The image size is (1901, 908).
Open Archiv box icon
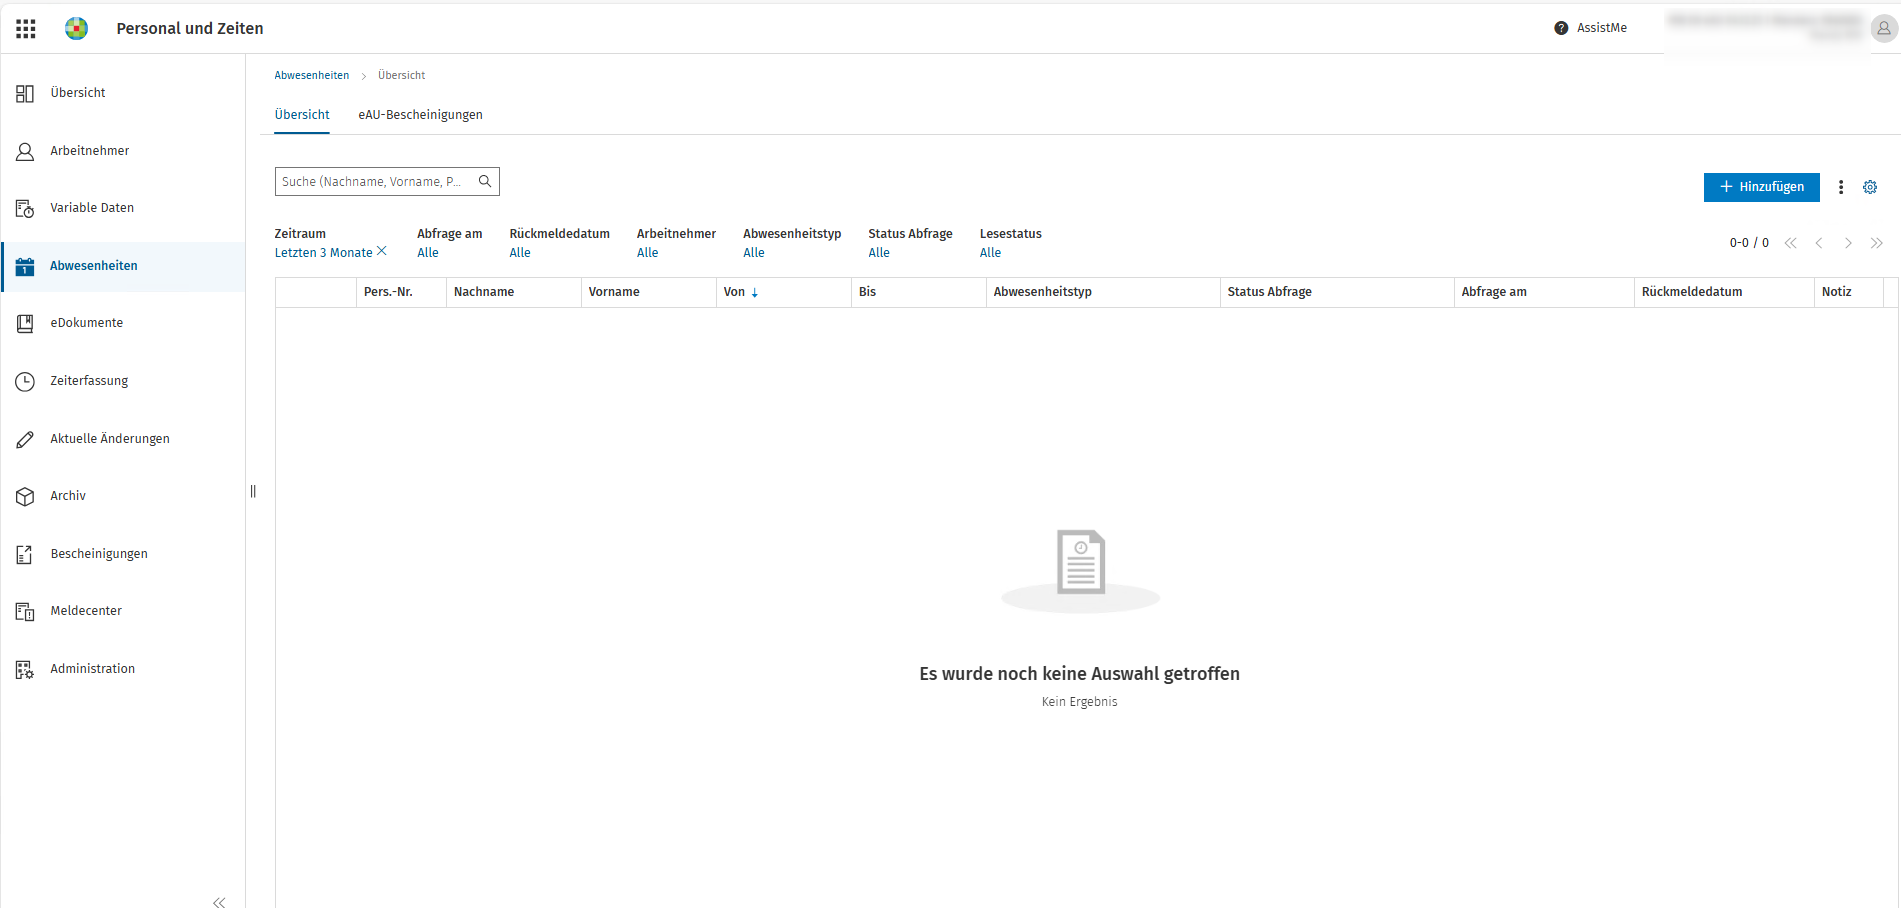point(25,496)
